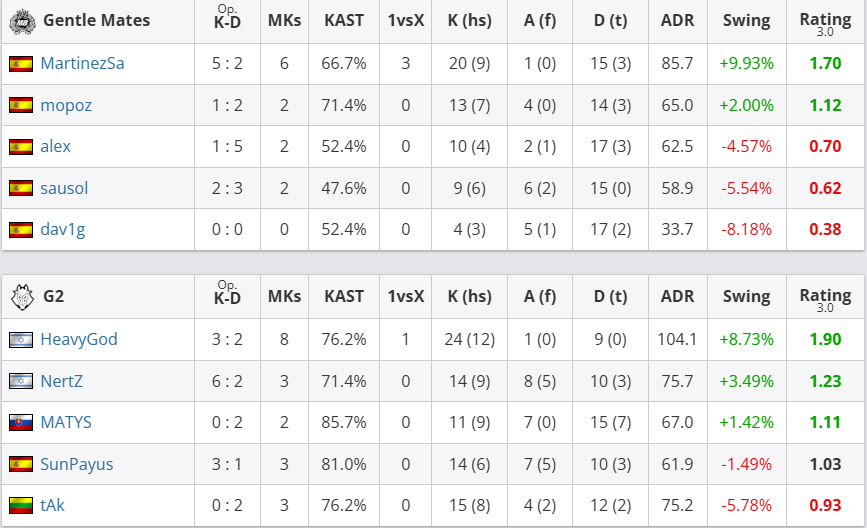Sort the Gentle Mates table by ADR
The image size is (867, 528).
coord(677,20)
